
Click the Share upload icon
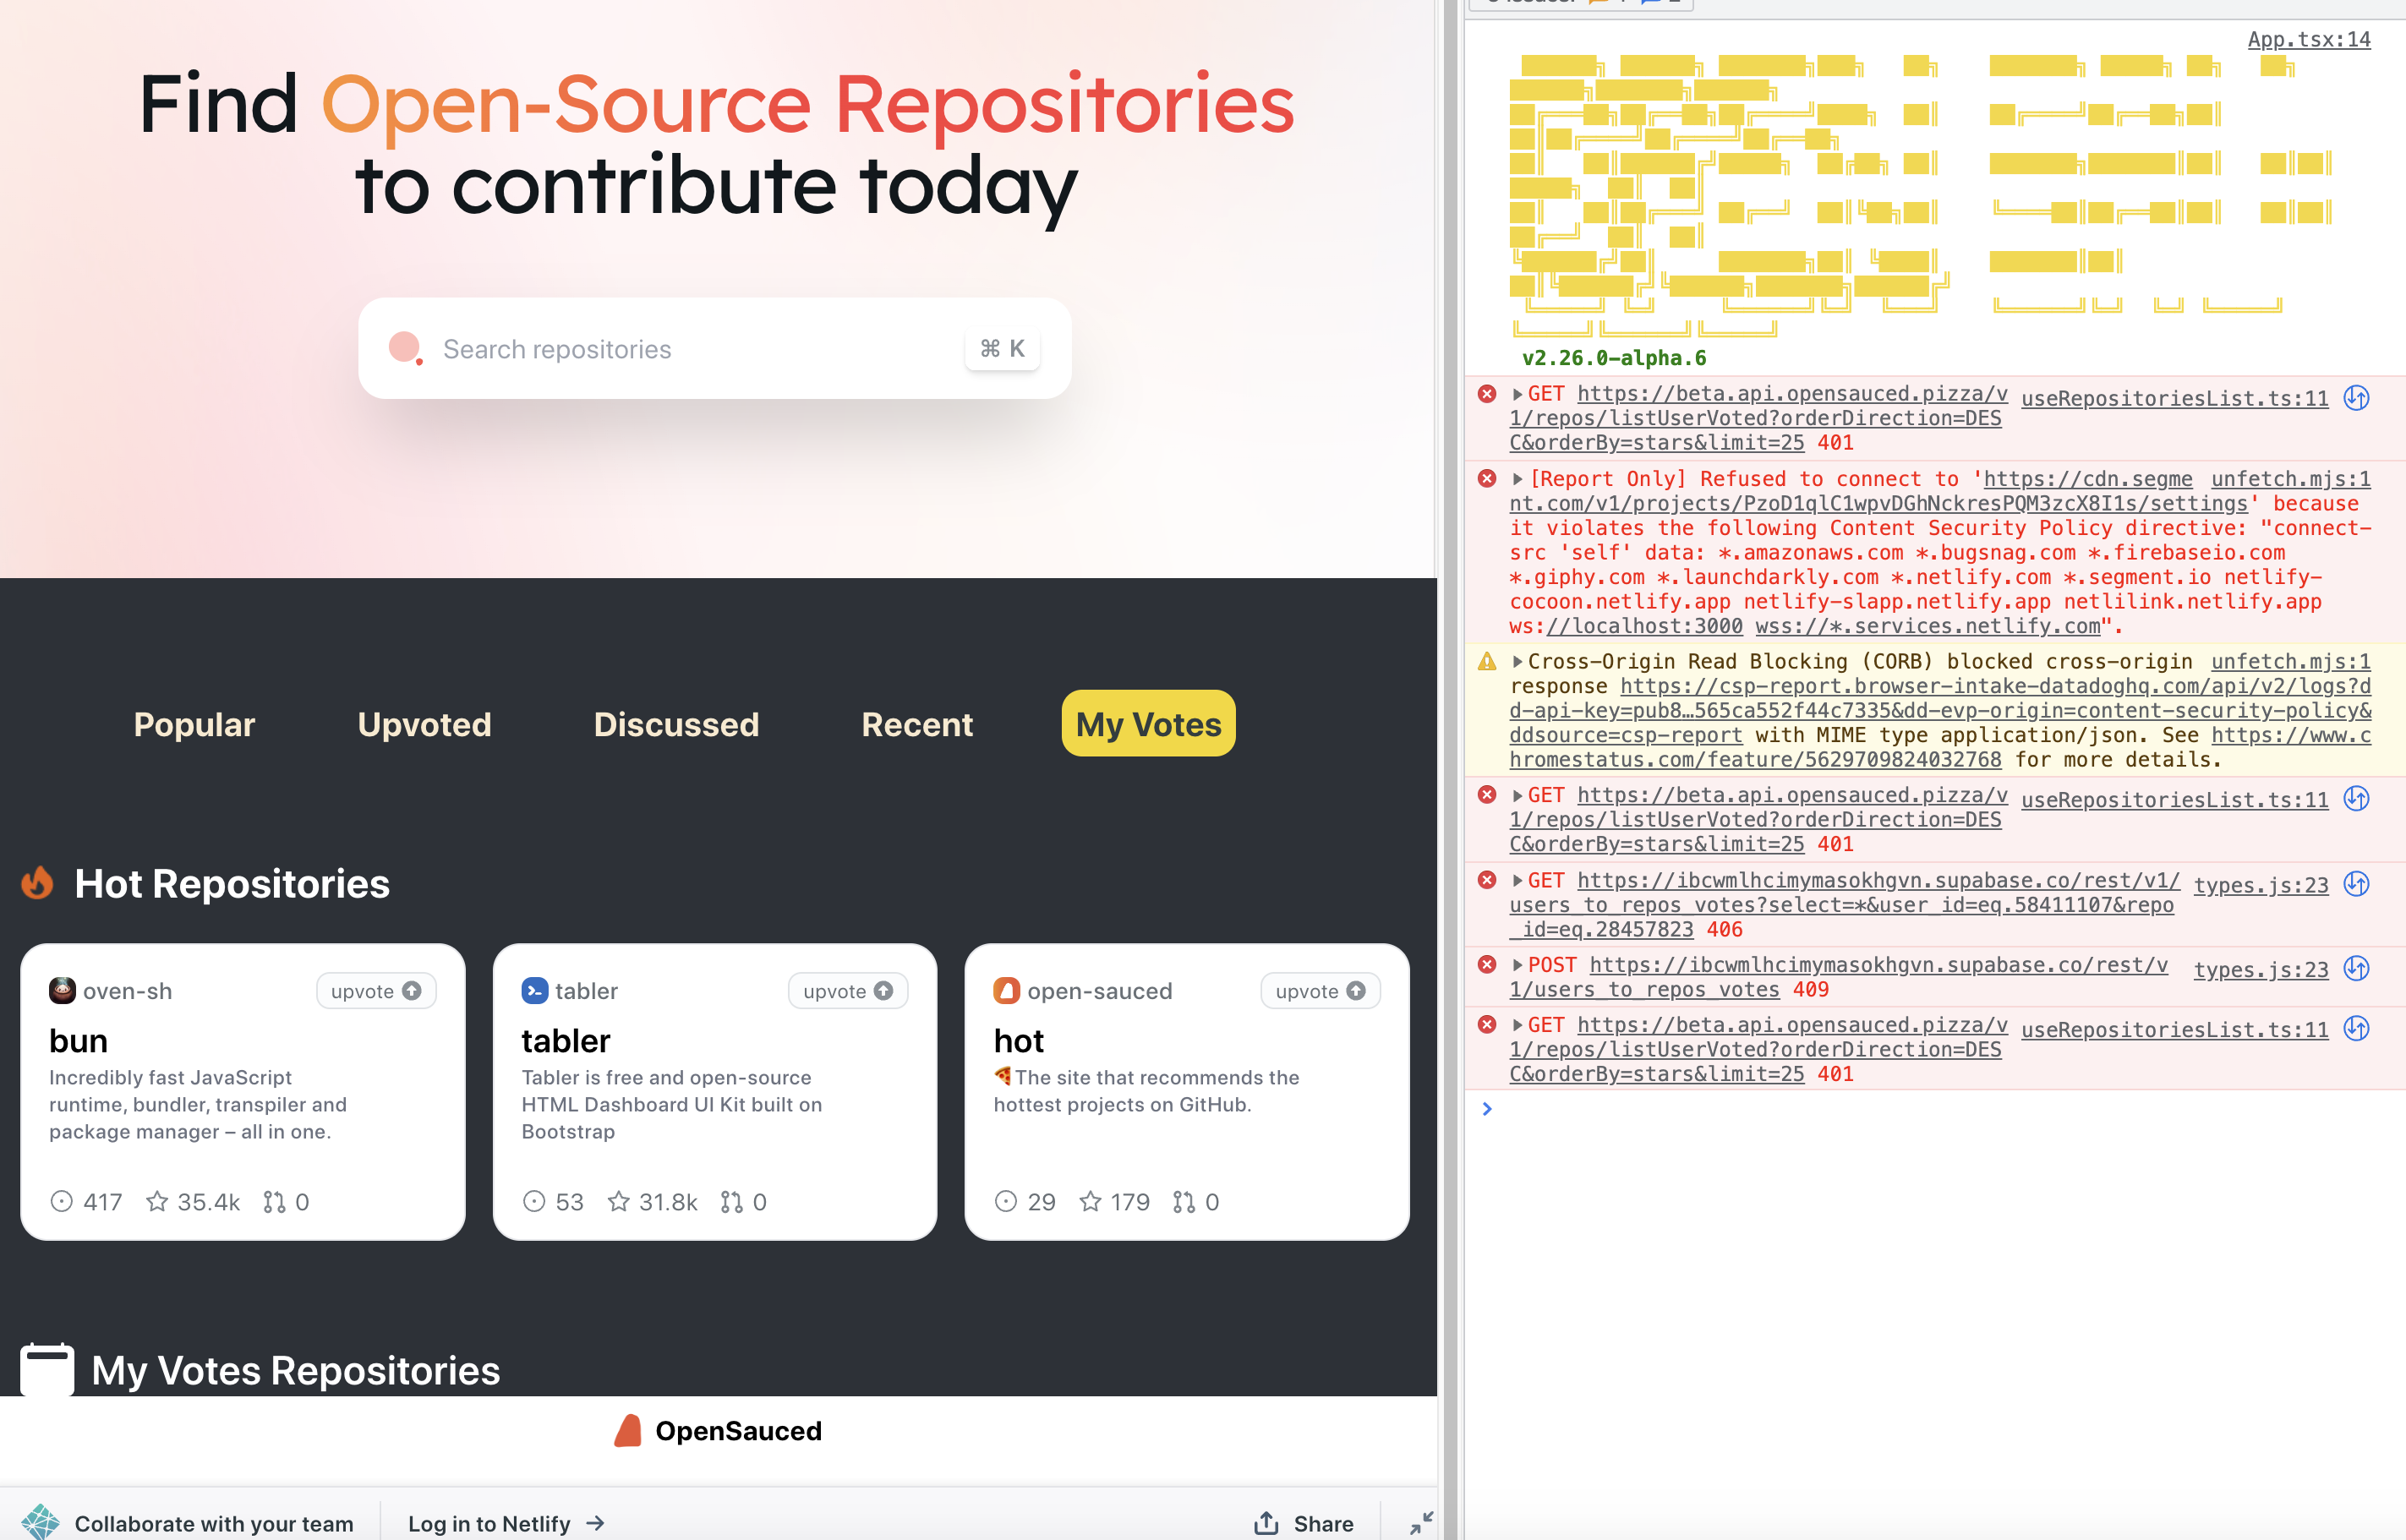click(1266, 1523)
